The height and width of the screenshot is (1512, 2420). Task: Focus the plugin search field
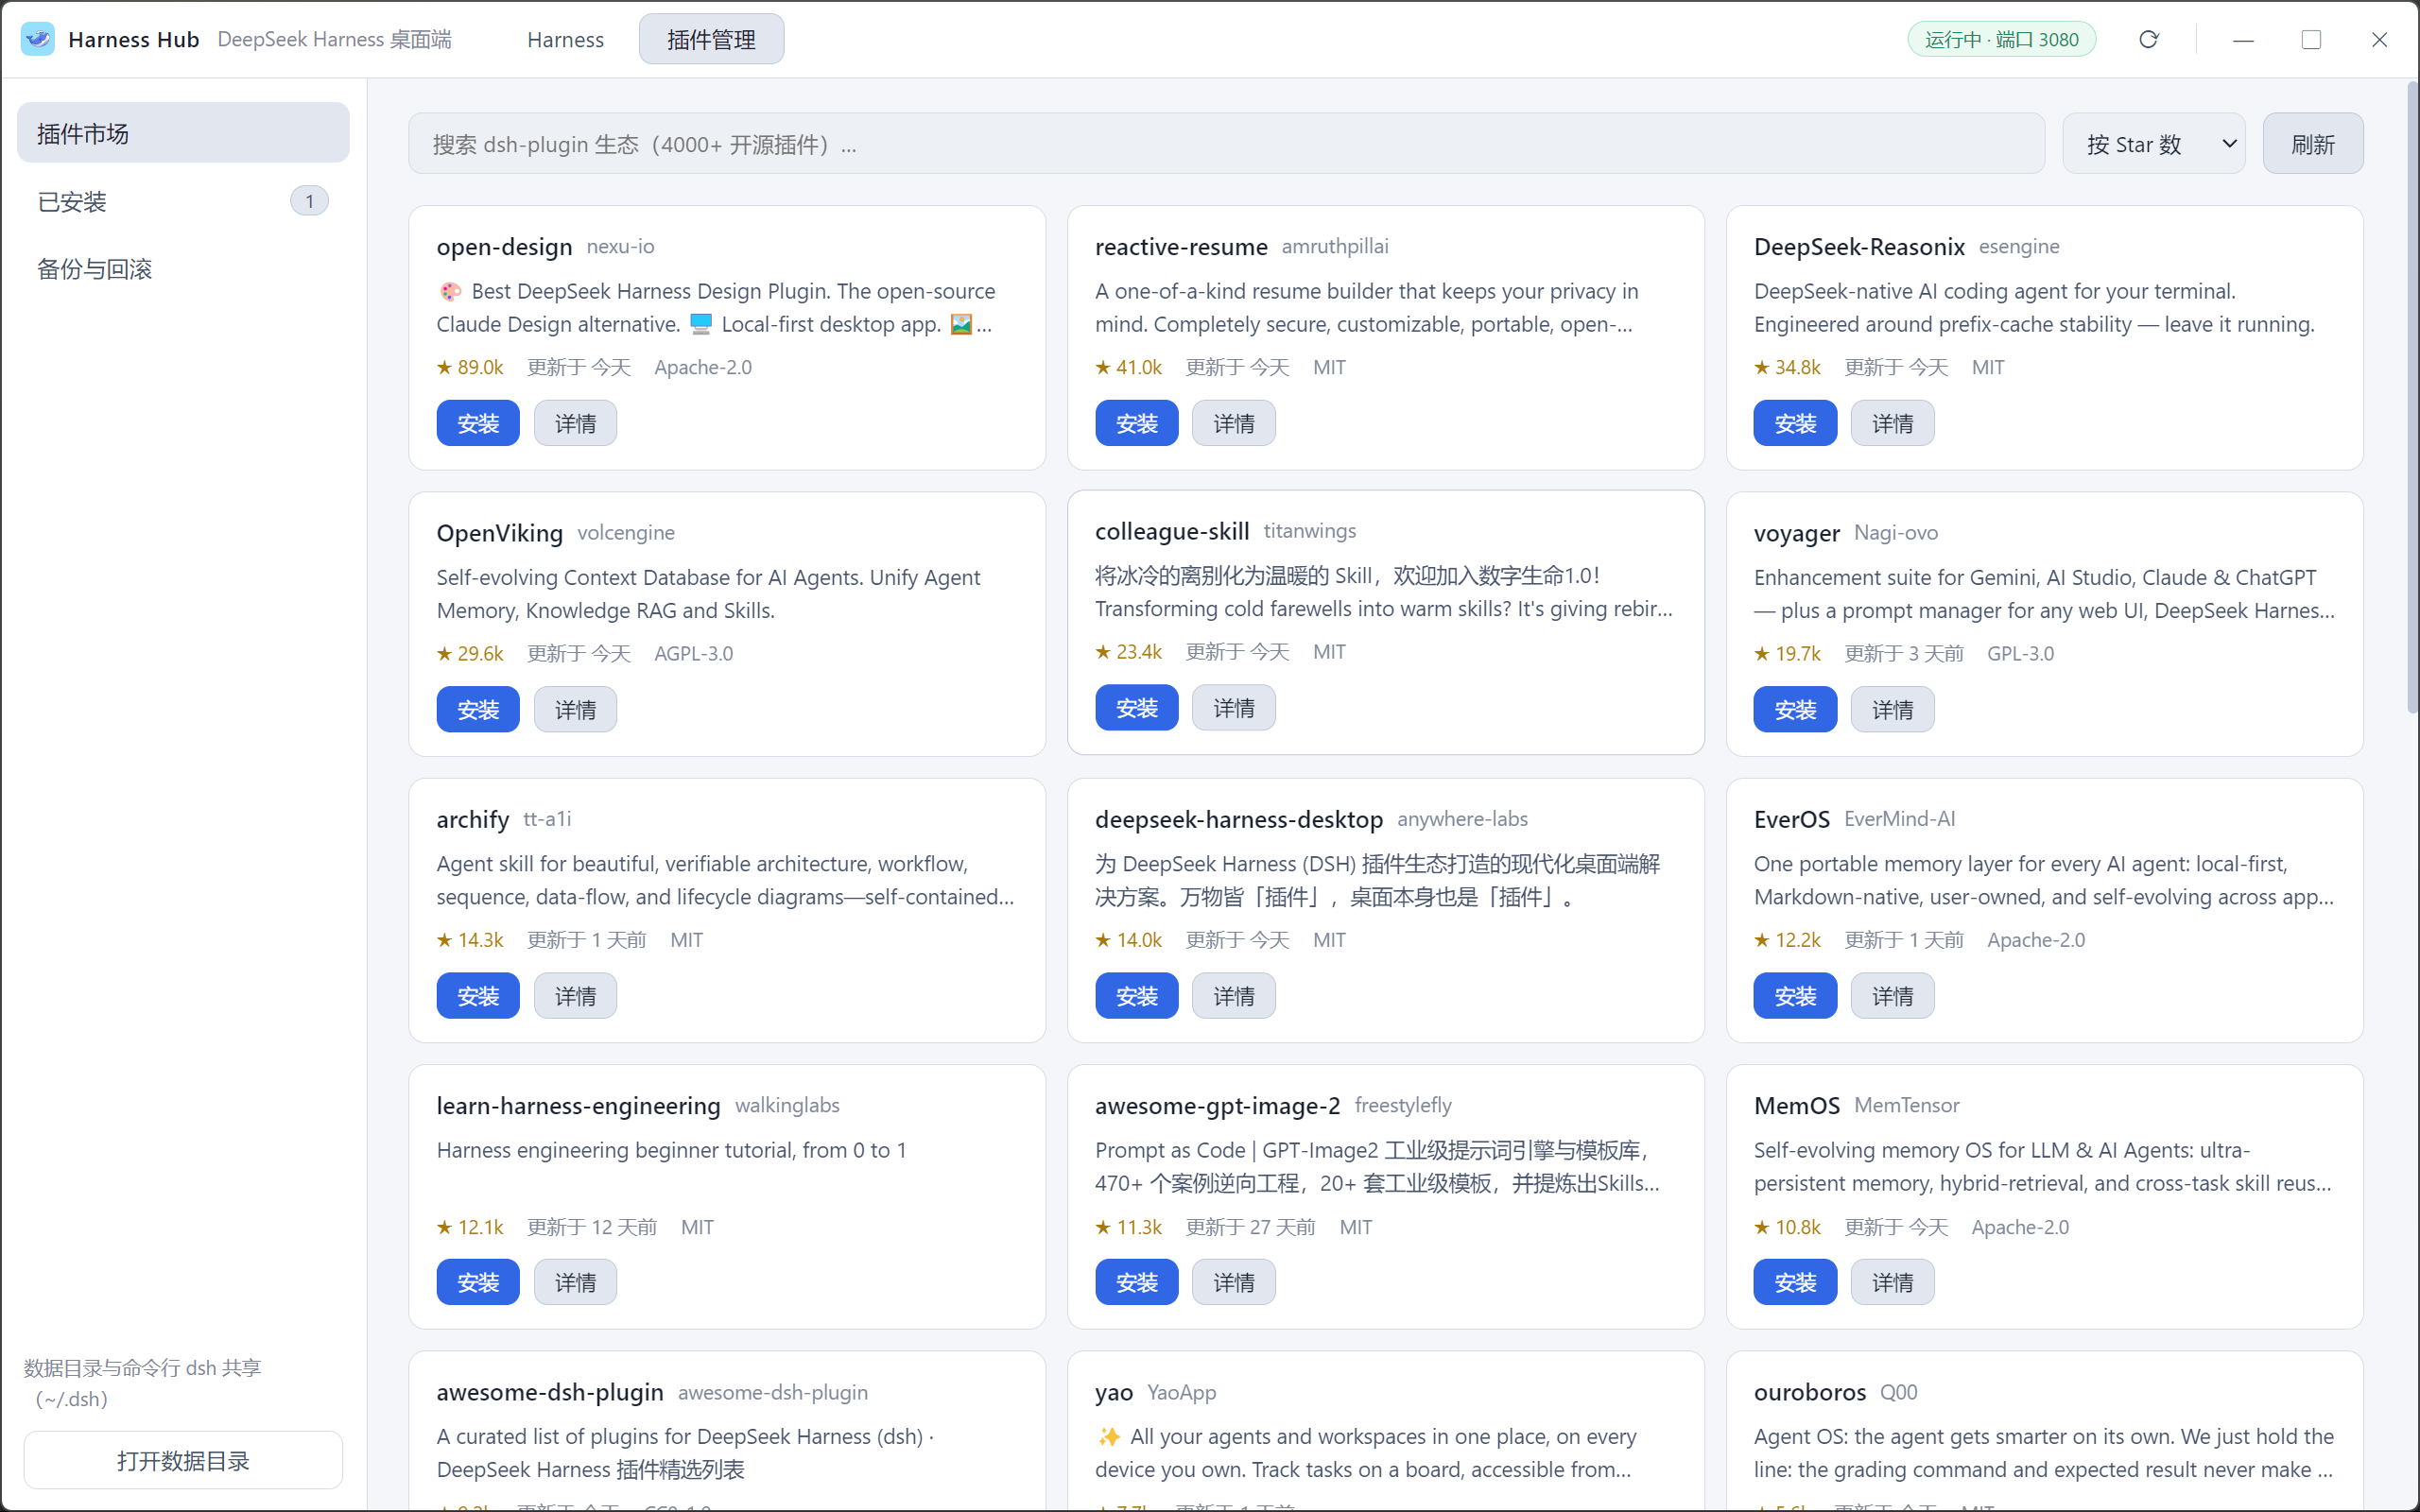[1226, 144]
